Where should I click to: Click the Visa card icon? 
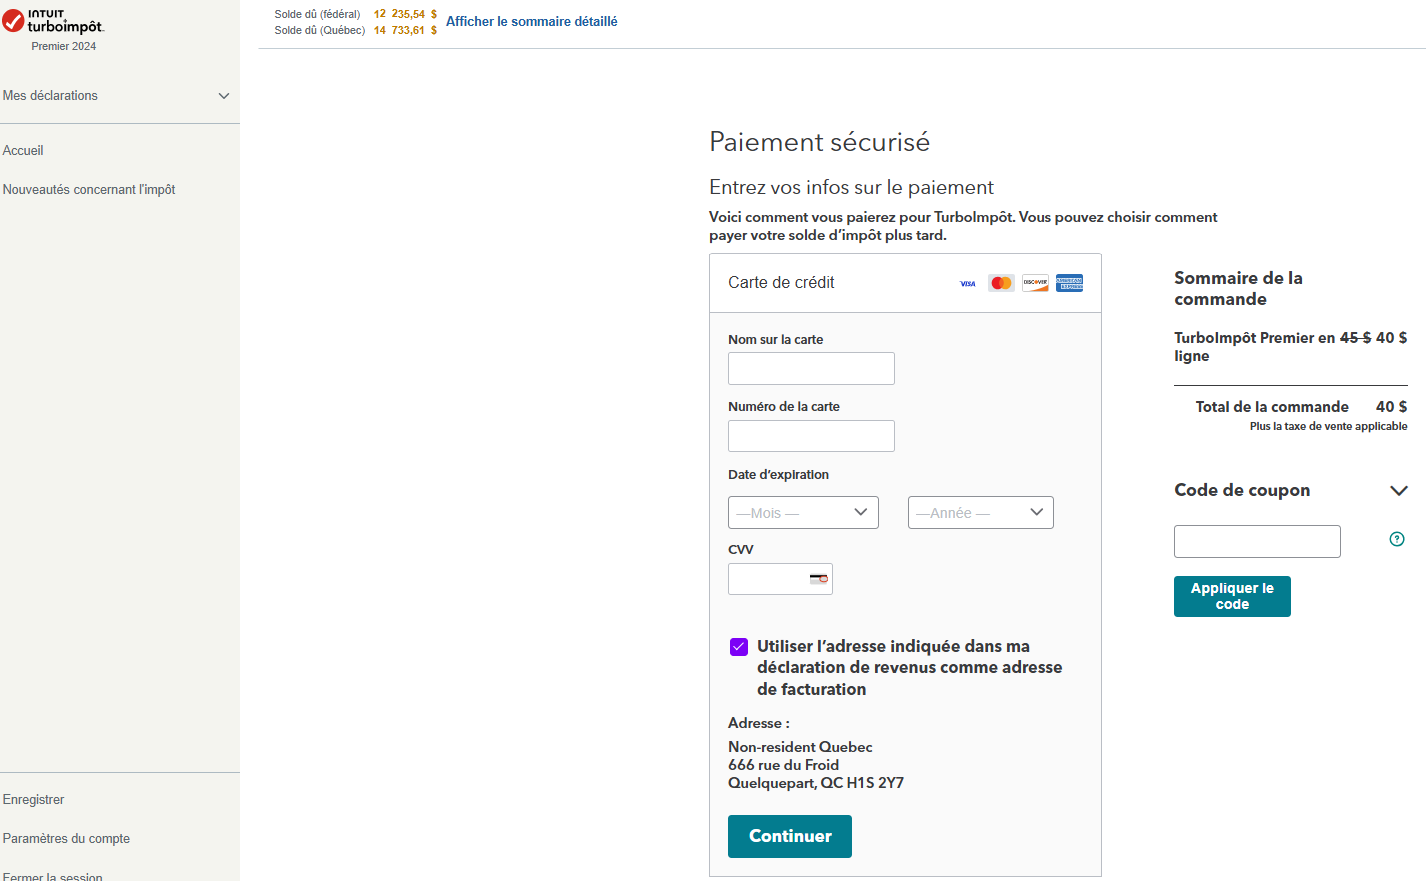pyautogui.click(x=967, y=284)
